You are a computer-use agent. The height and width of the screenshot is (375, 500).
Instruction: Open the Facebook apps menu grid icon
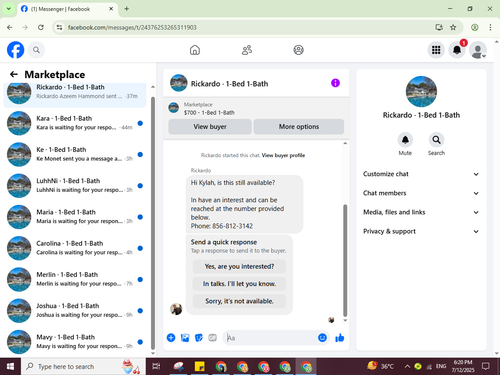(436, 50)
